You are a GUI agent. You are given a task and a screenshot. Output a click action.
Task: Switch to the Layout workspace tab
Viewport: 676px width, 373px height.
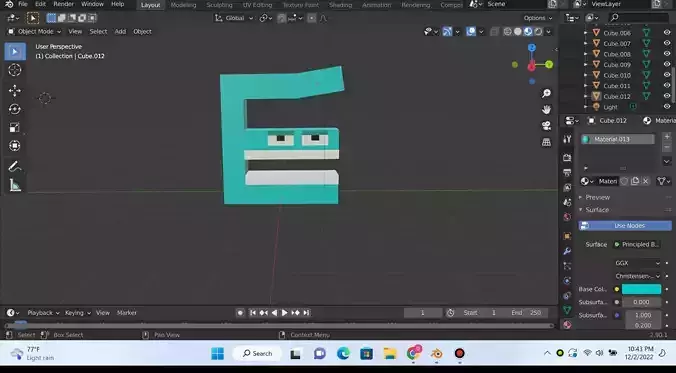click(150, 5)
